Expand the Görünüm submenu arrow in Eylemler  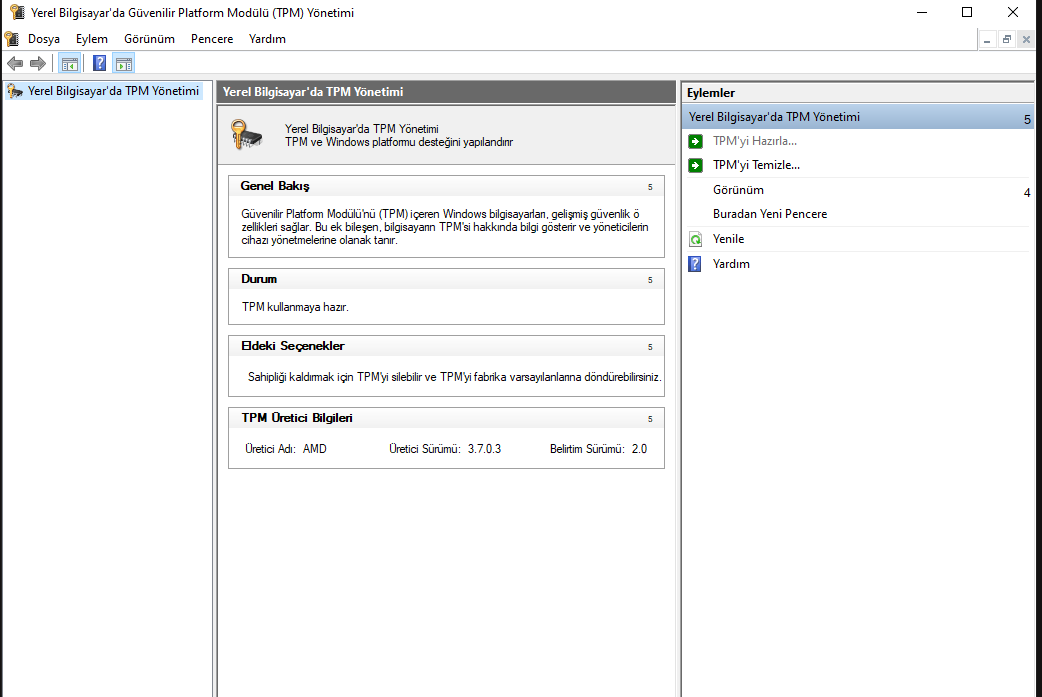point(1027,192)
